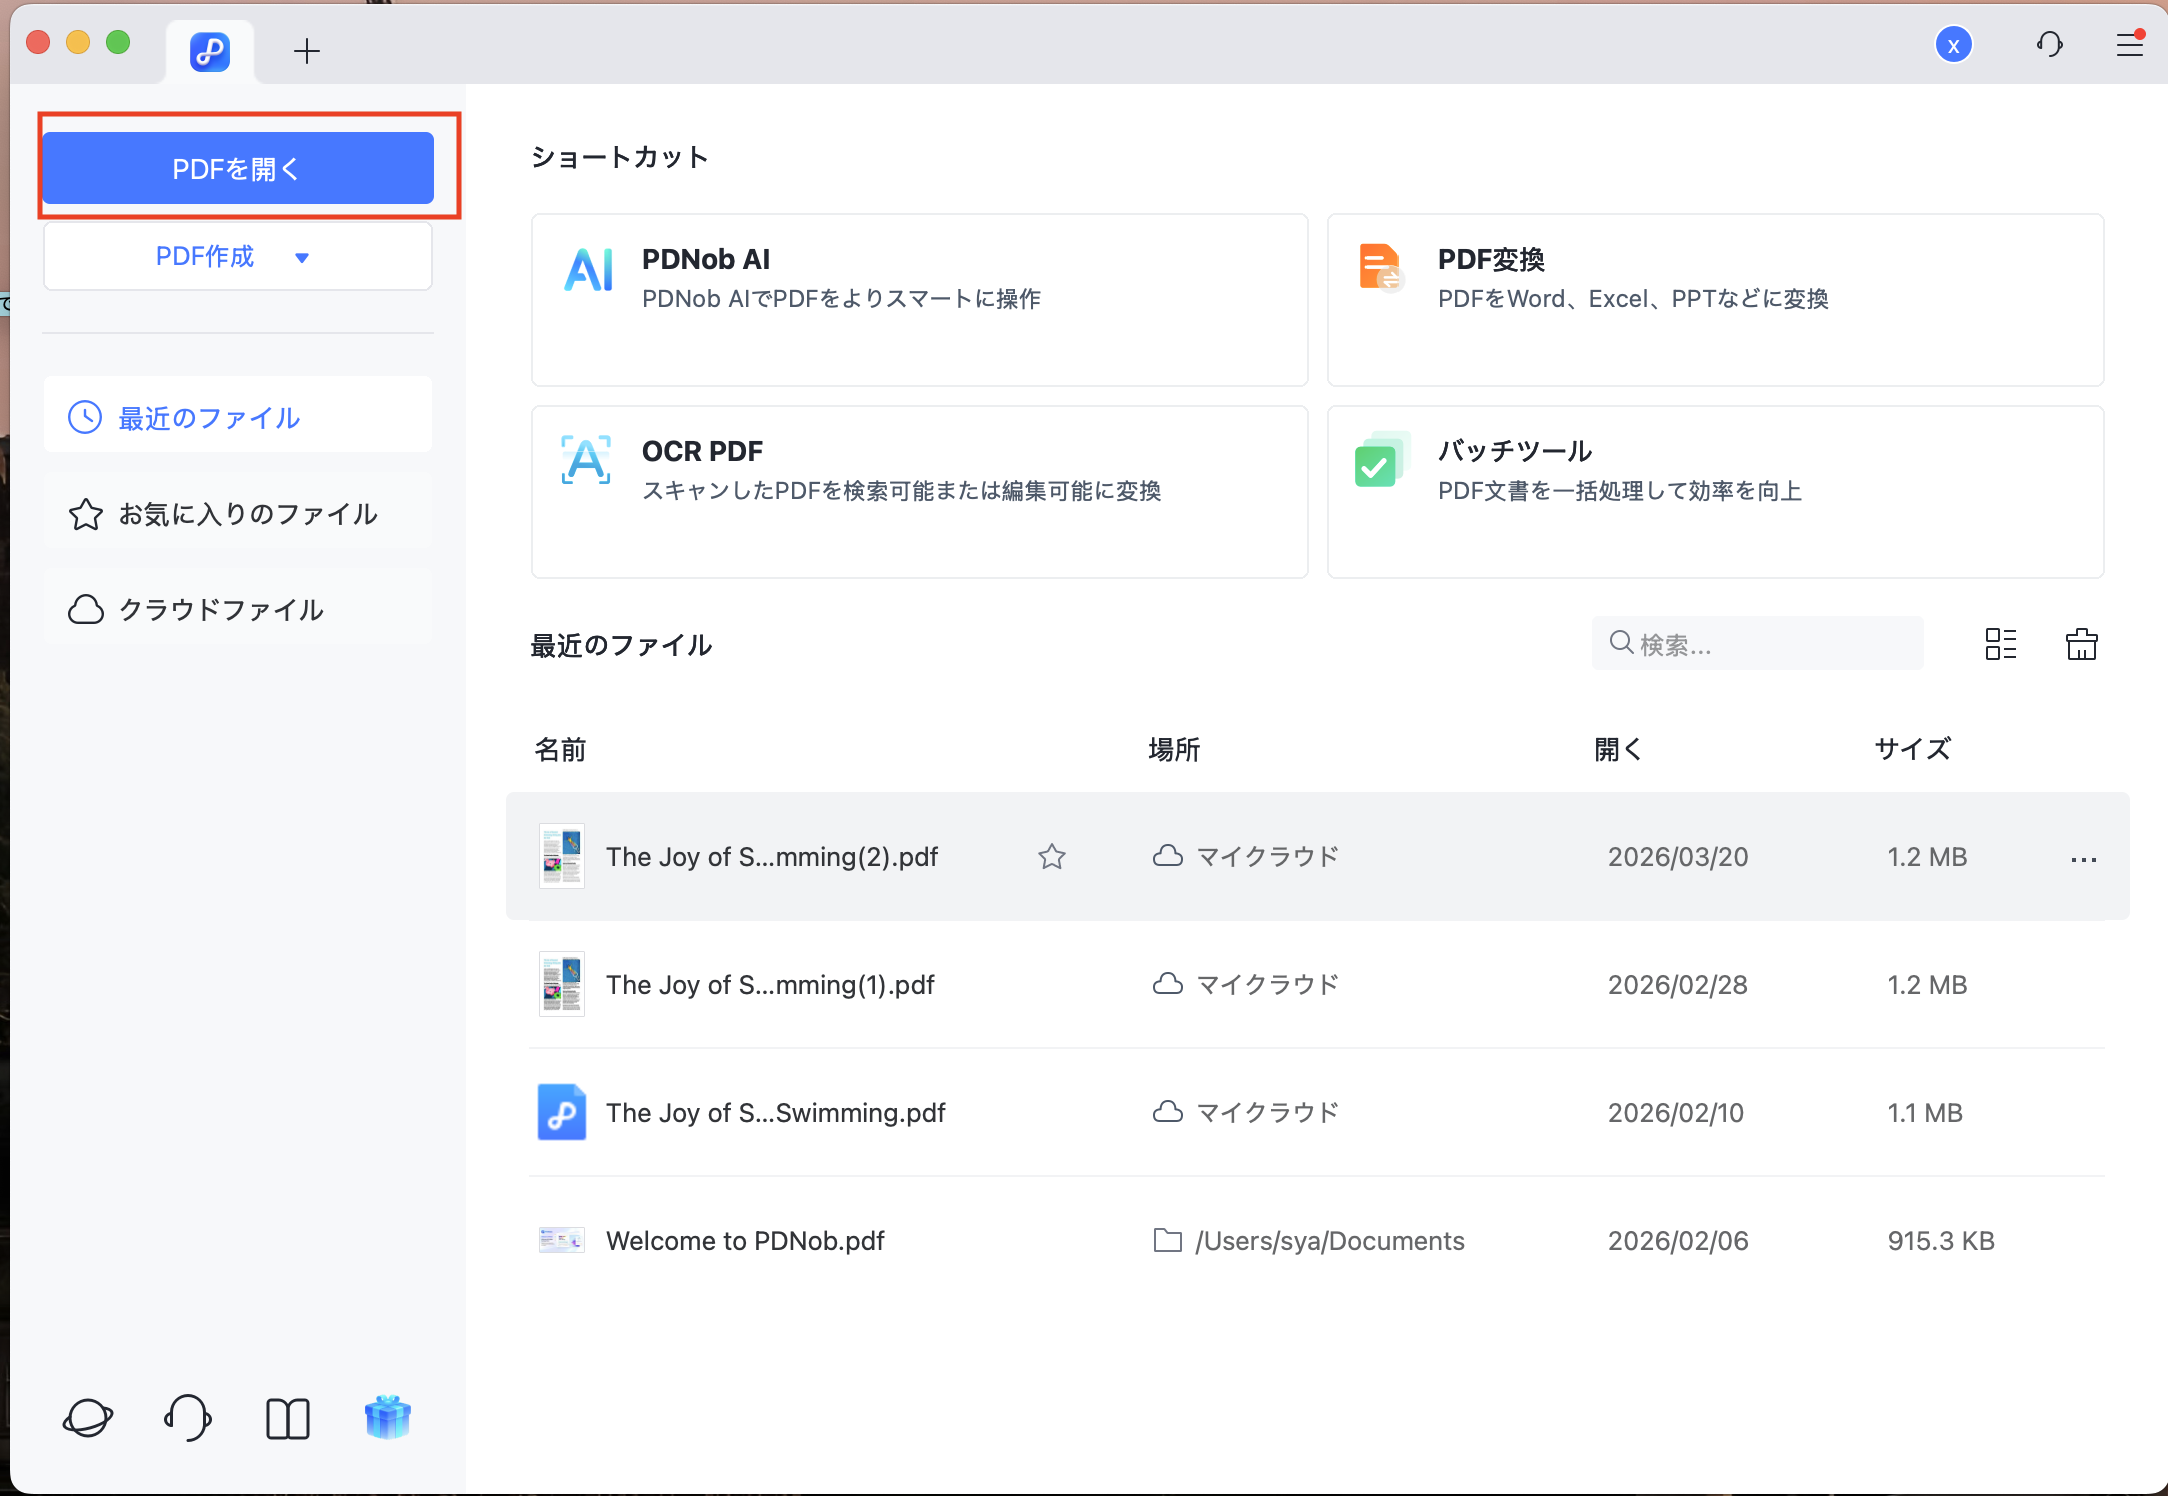2168x1496 pixels.
Task: Click the gift box promotion icon
Action: coord(388,1417)
